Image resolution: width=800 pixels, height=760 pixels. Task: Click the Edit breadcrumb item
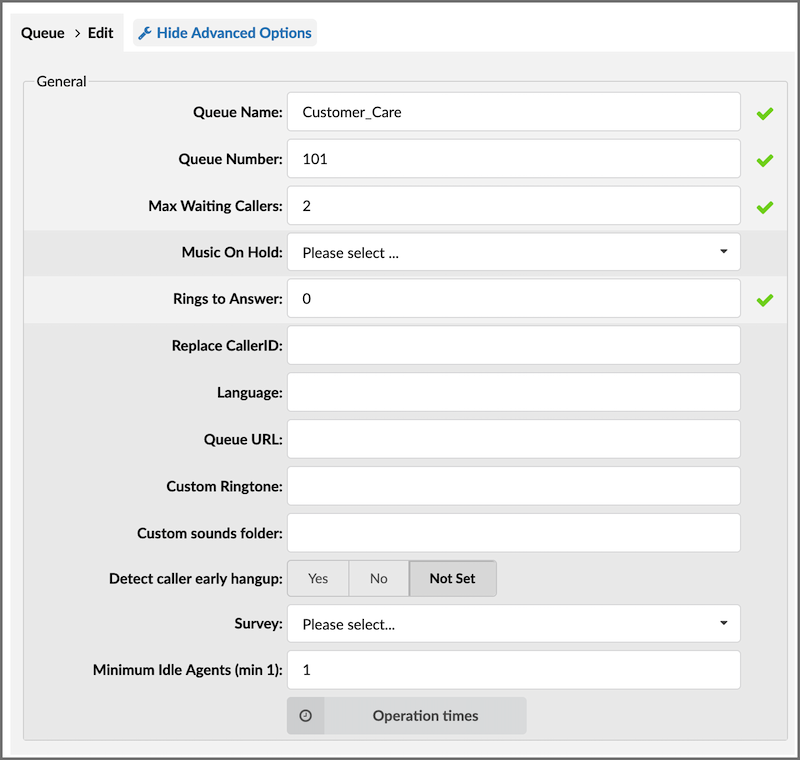pyautogui.click(x=101, y=33)
